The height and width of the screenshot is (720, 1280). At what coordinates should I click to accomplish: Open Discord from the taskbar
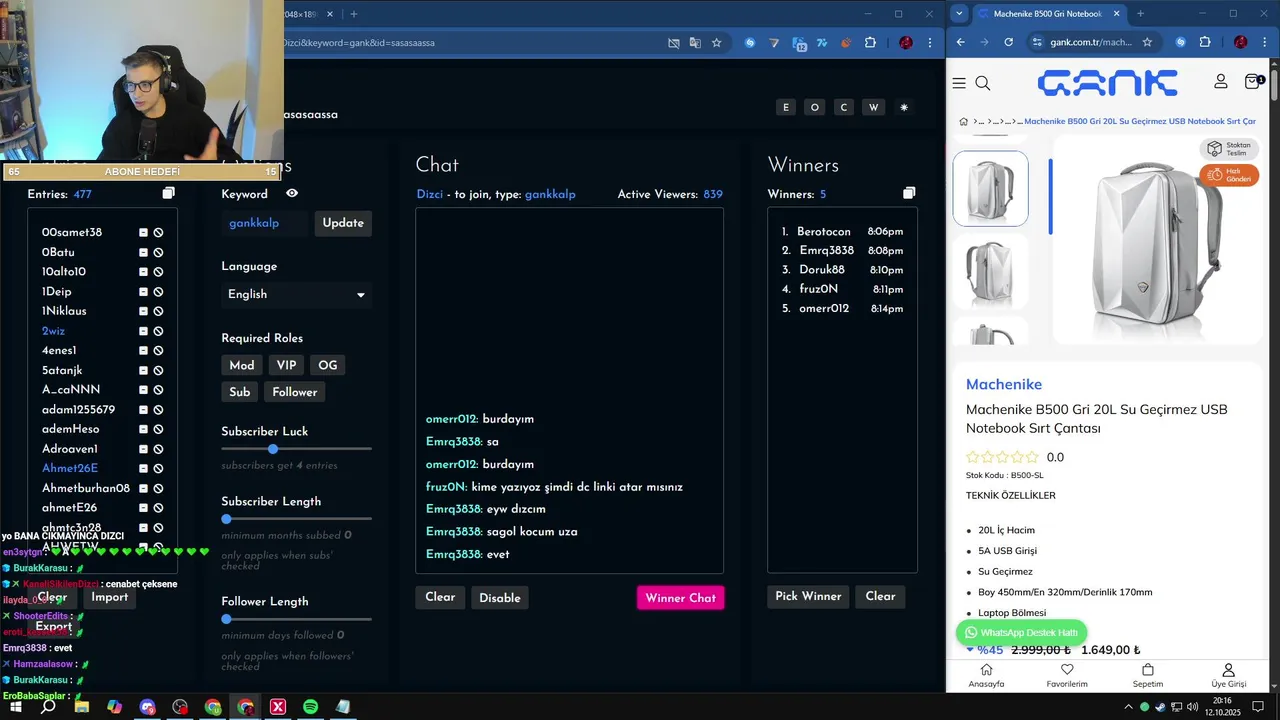pos(148,707)
